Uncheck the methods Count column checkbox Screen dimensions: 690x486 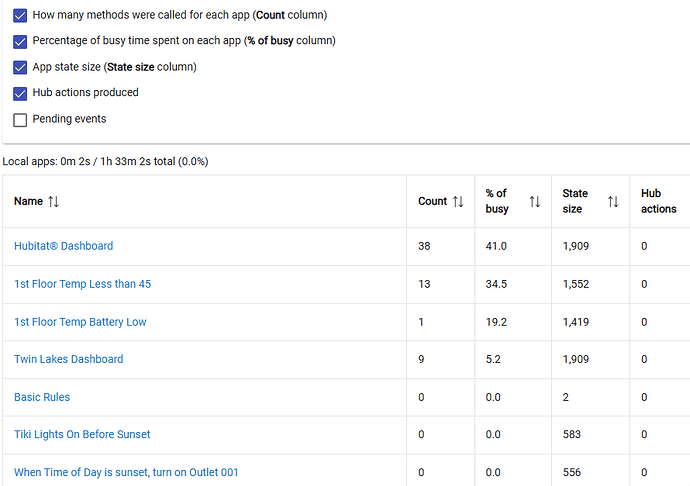coord(21,16)
